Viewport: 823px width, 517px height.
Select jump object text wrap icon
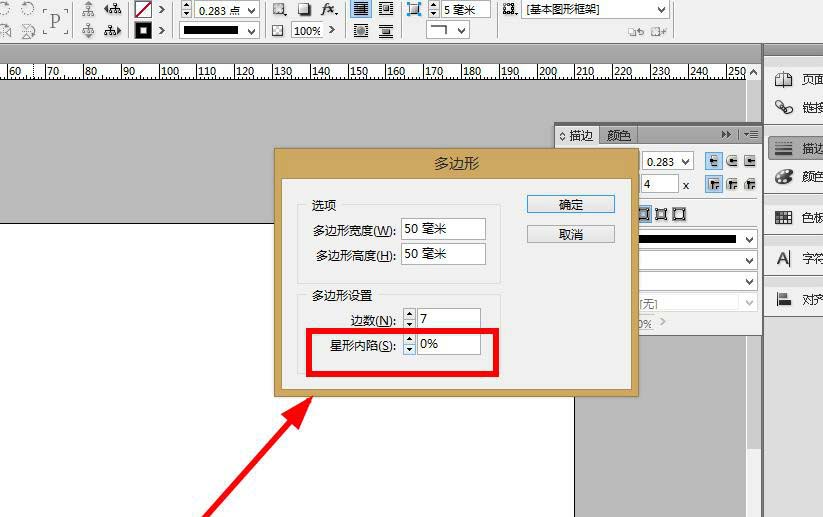386,31
